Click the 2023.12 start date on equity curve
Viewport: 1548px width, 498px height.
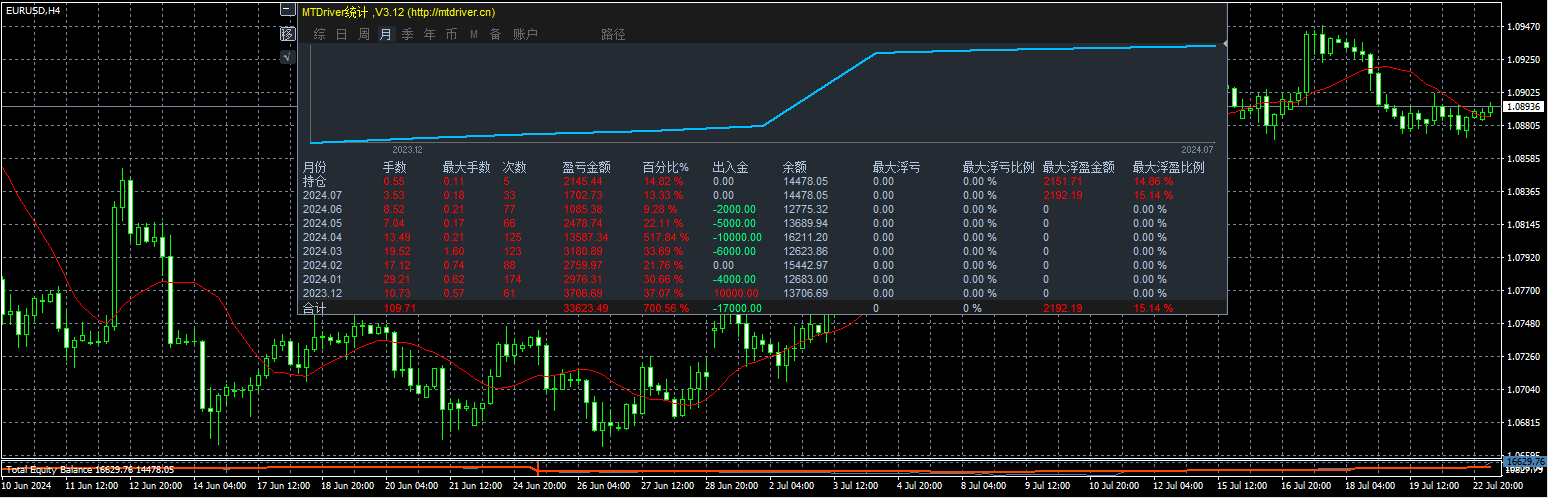[x=407, y=149]
